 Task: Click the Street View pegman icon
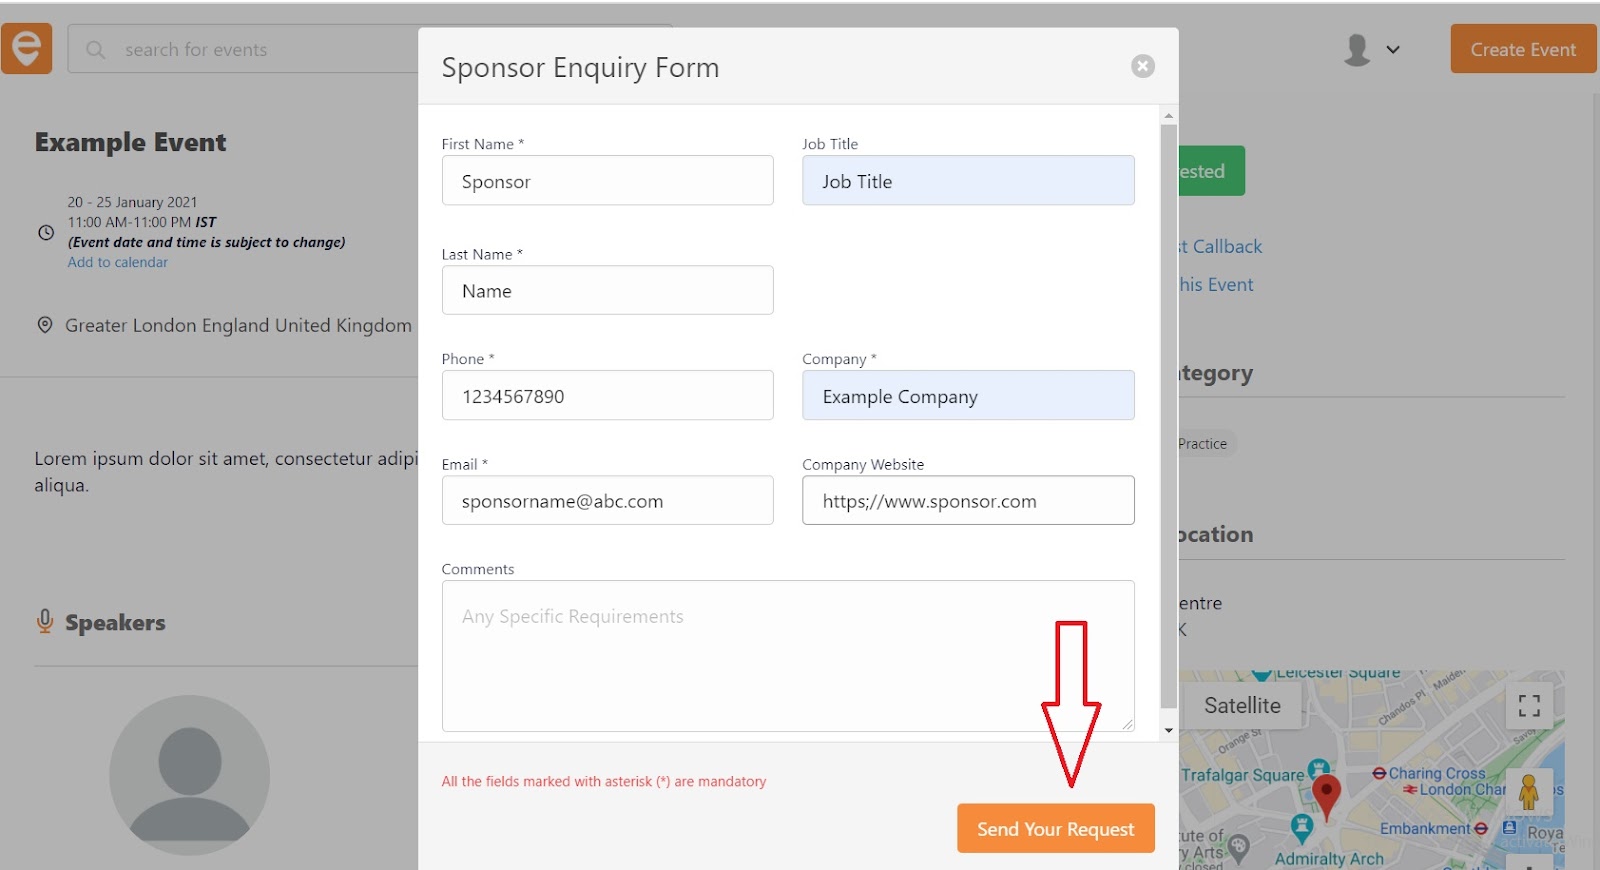(x=1528, y=792)
